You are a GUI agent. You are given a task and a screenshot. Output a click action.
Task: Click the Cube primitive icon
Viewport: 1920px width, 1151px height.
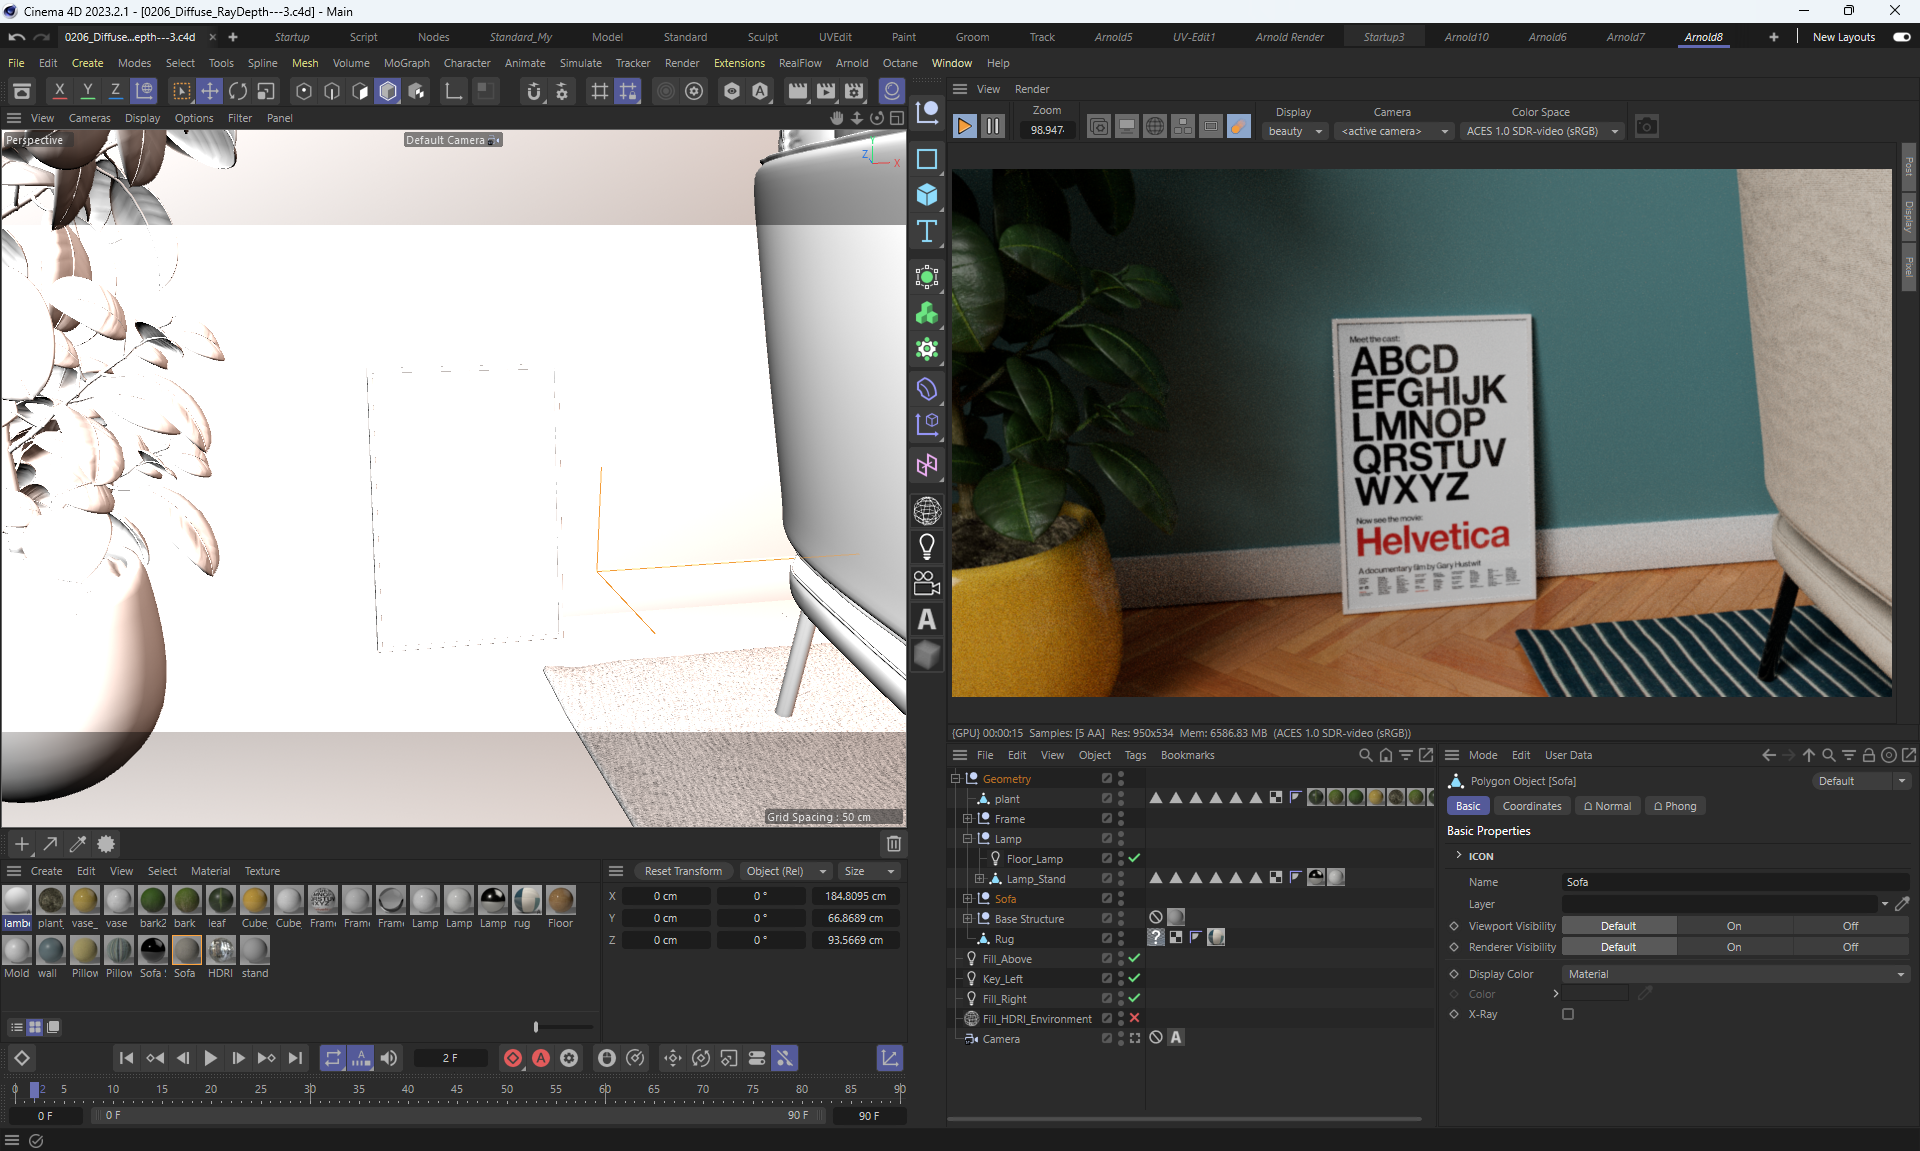927,195
